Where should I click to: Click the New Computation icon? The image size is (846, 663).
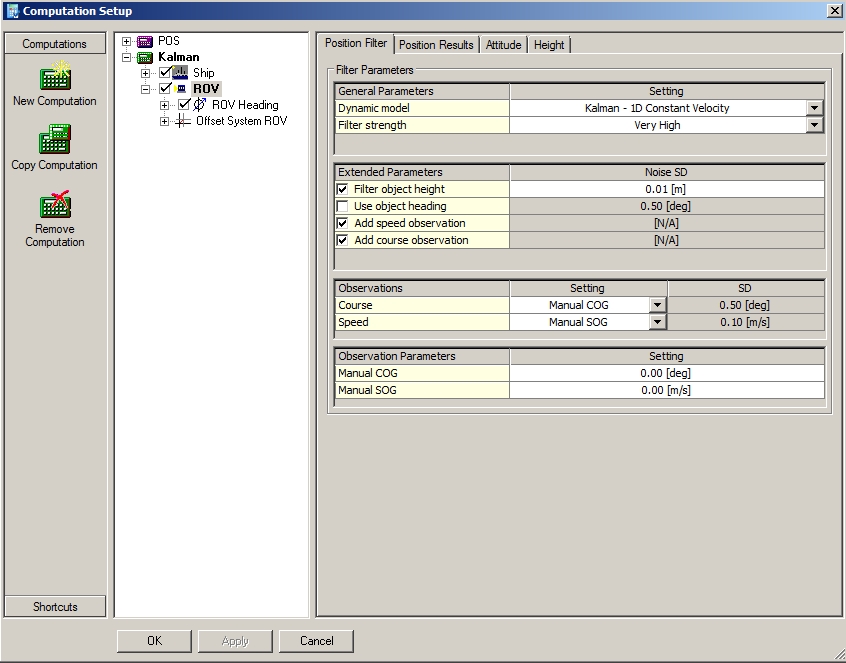pyautogui.click(x=54, y=76)
